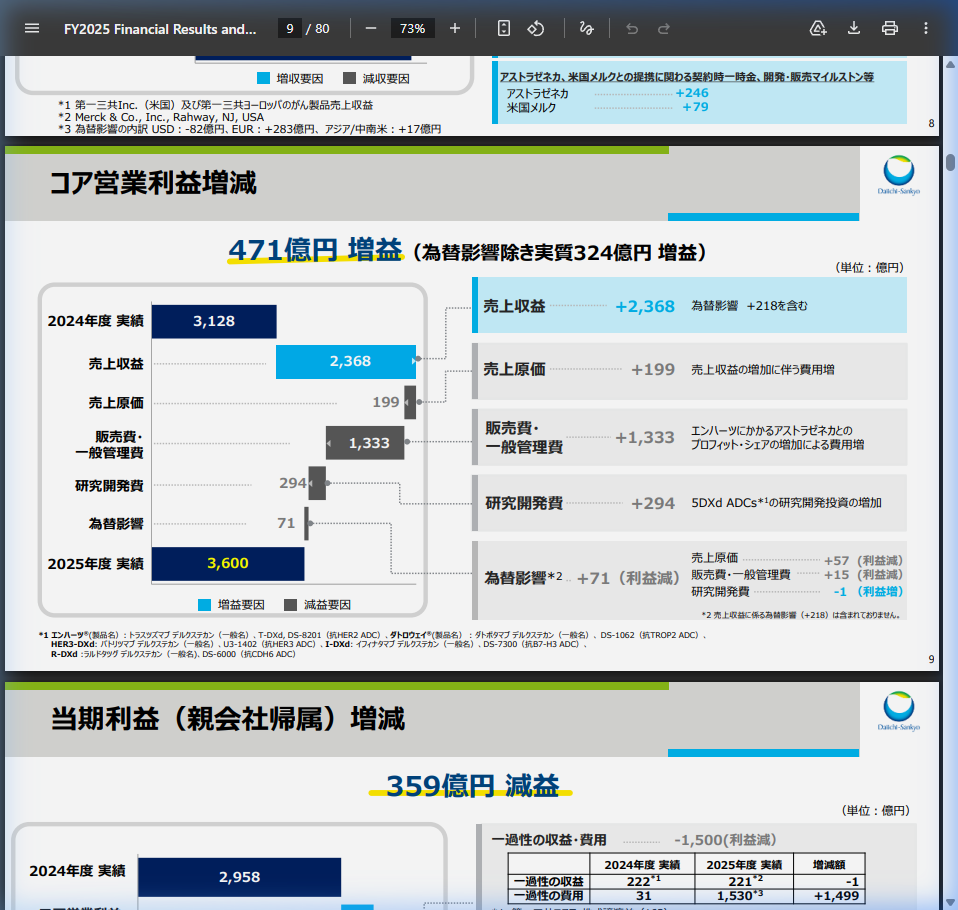Click the fit to page icon
This screenshot has height=910, width=958.
[x=503, y=28]
